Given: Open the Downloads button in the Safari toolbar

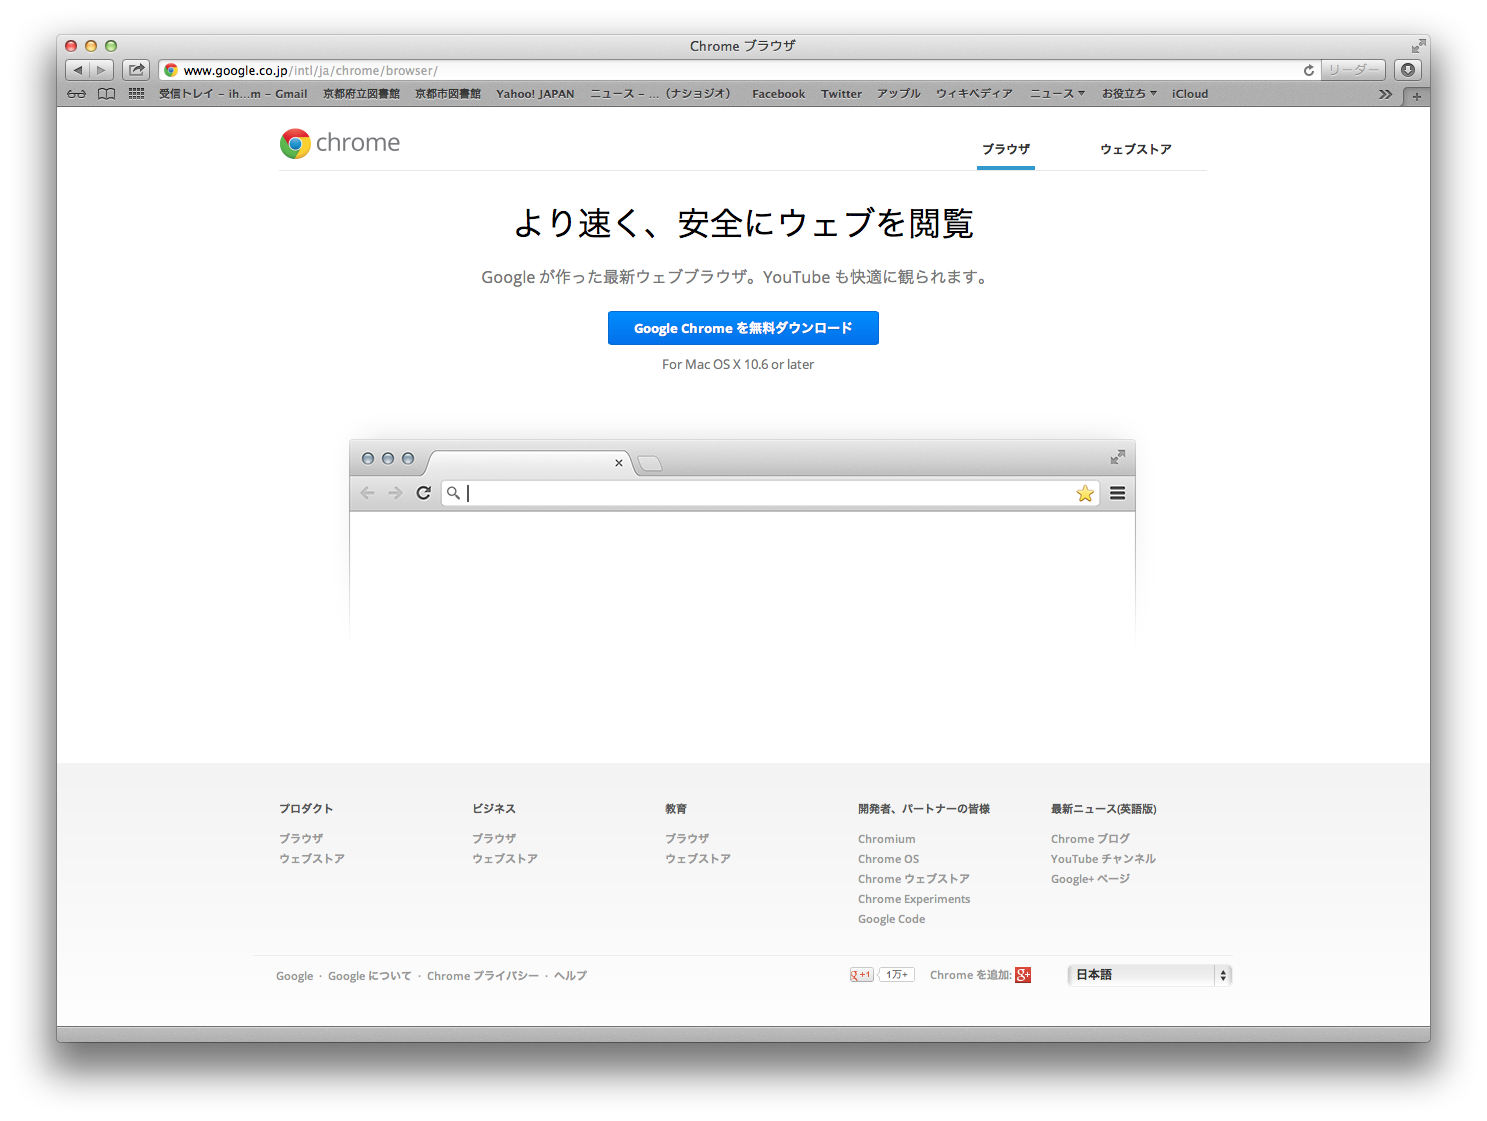Looking at the screenshot, I should pos(1408,70).
